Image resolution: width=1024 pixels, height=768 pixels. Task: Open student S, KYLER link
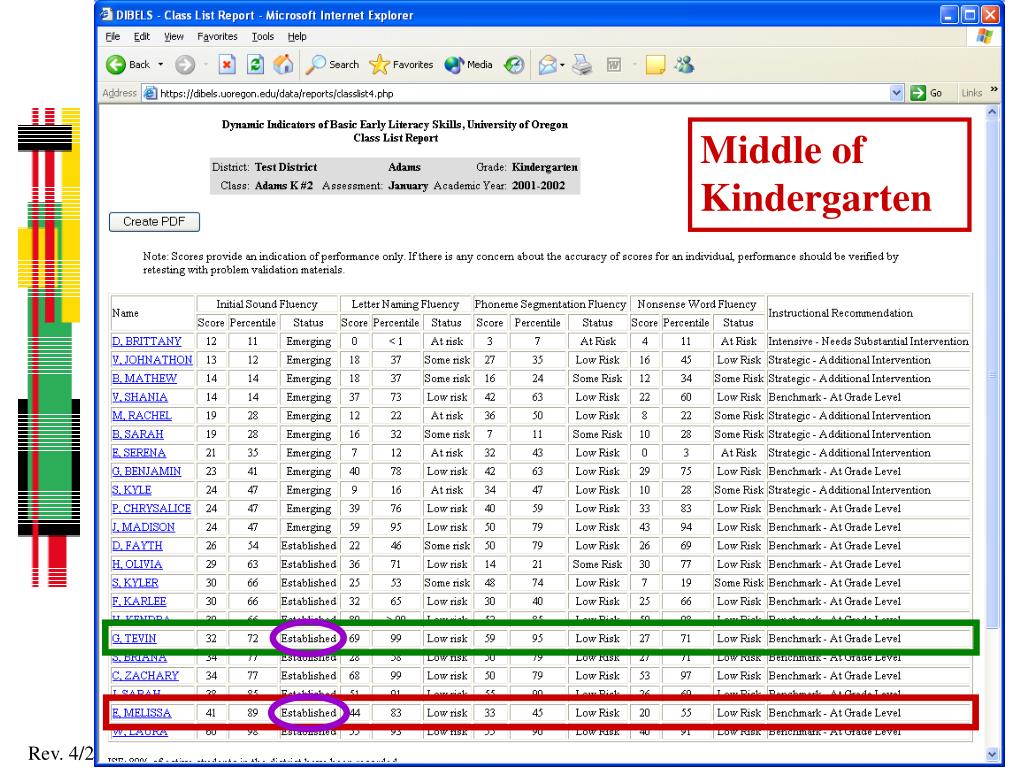point(135,583)
